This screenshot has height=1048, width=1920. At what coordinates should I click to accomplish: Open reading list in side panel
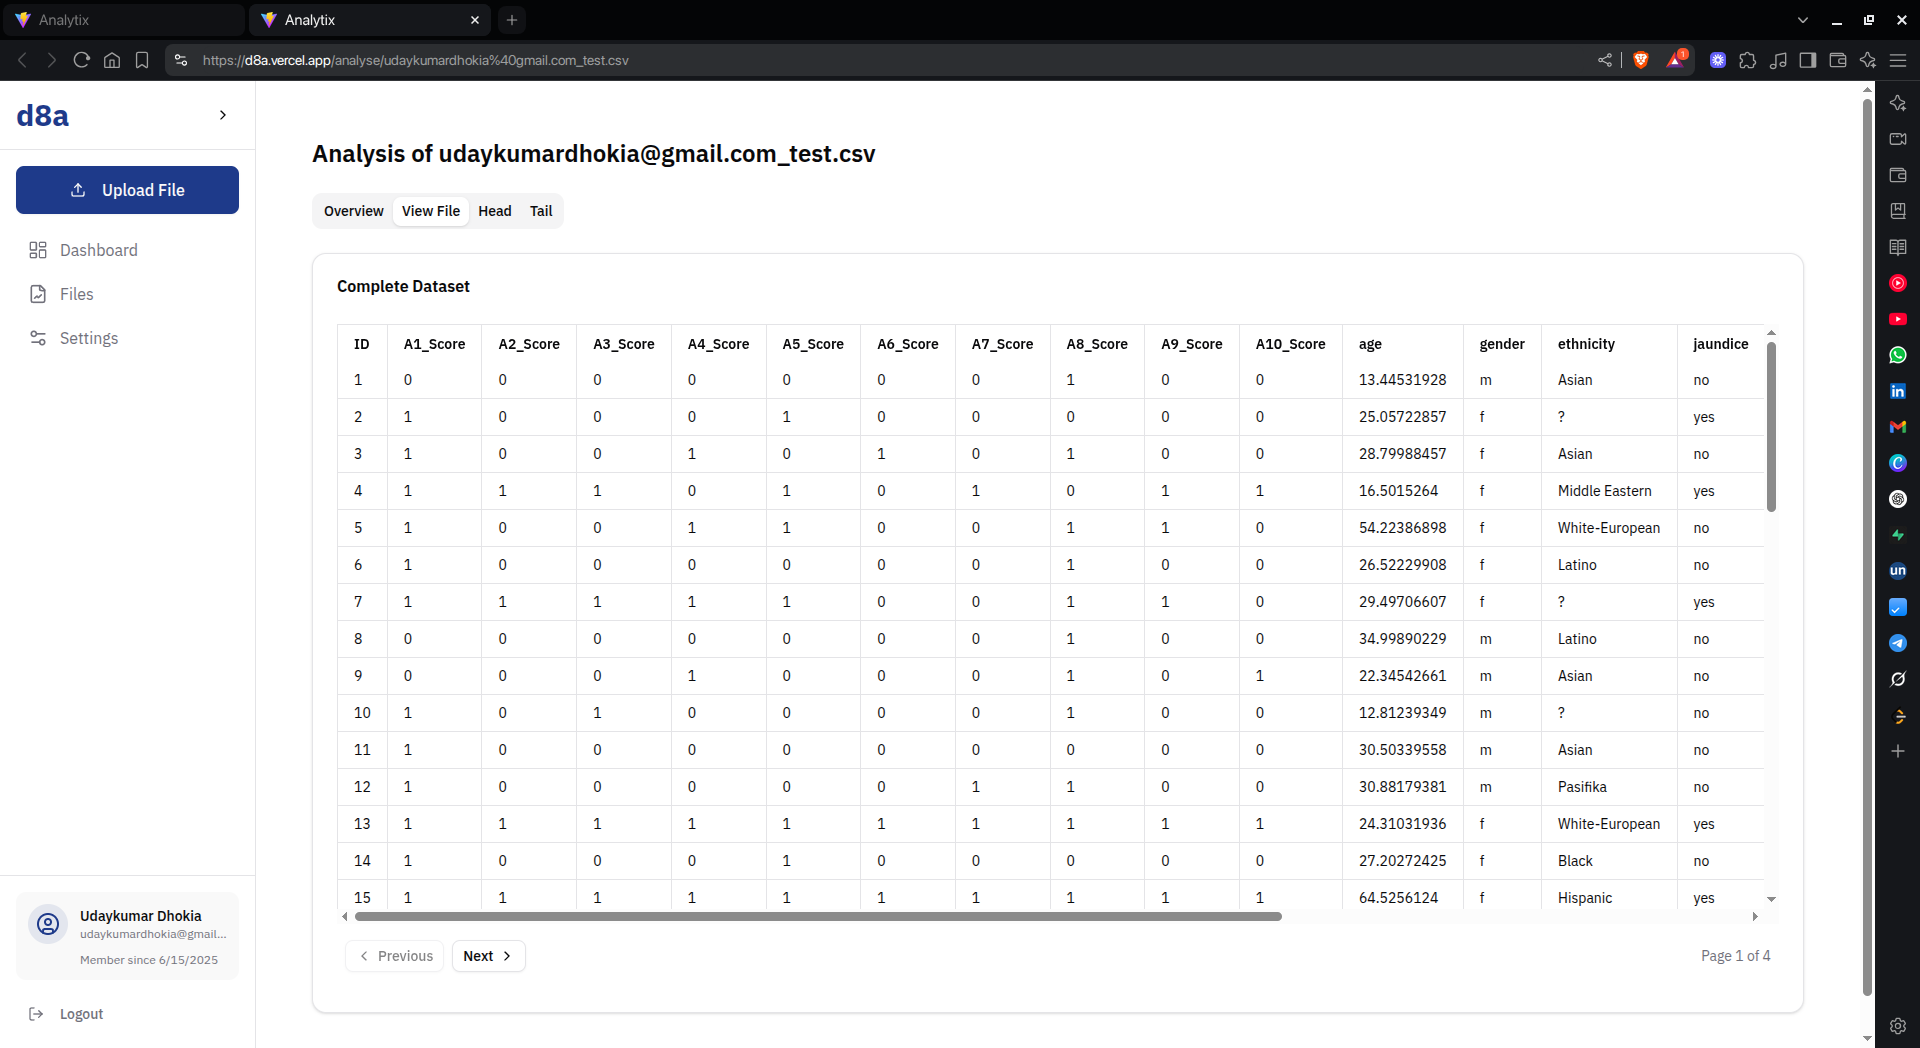pos(1898,247)
